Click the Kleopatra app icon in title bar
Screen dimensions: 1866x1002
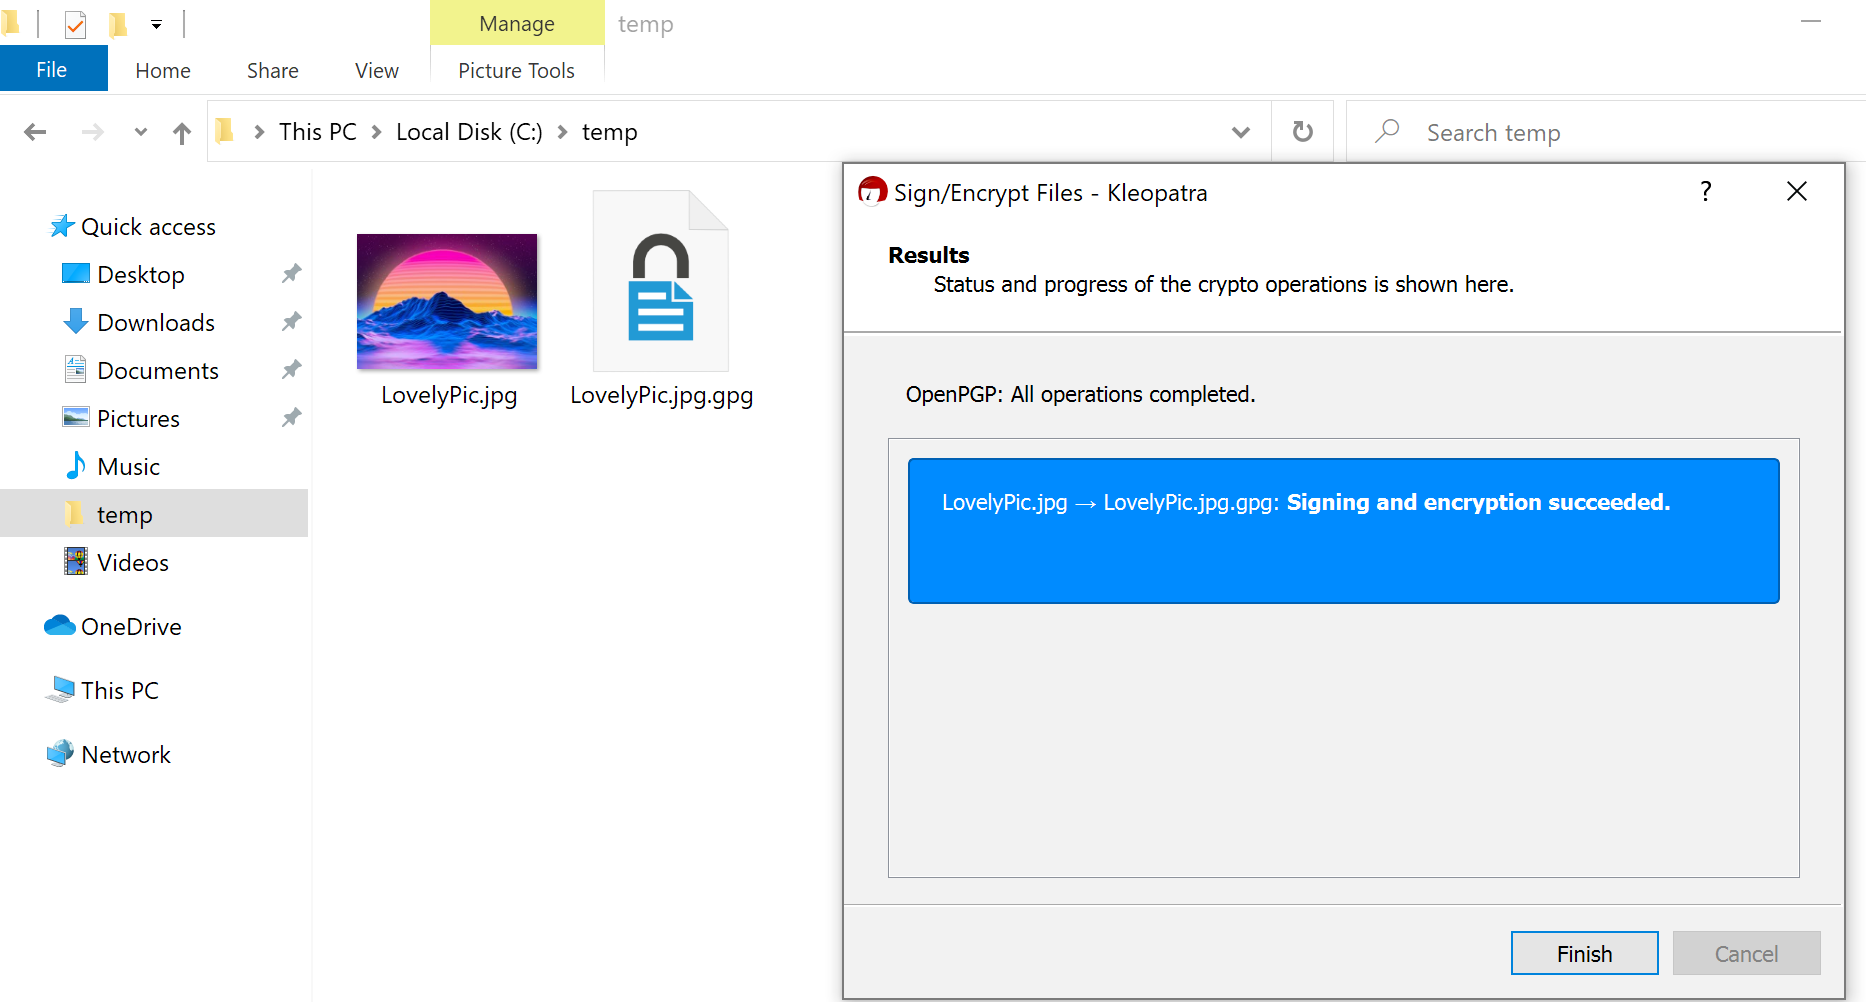click(872, 190)
